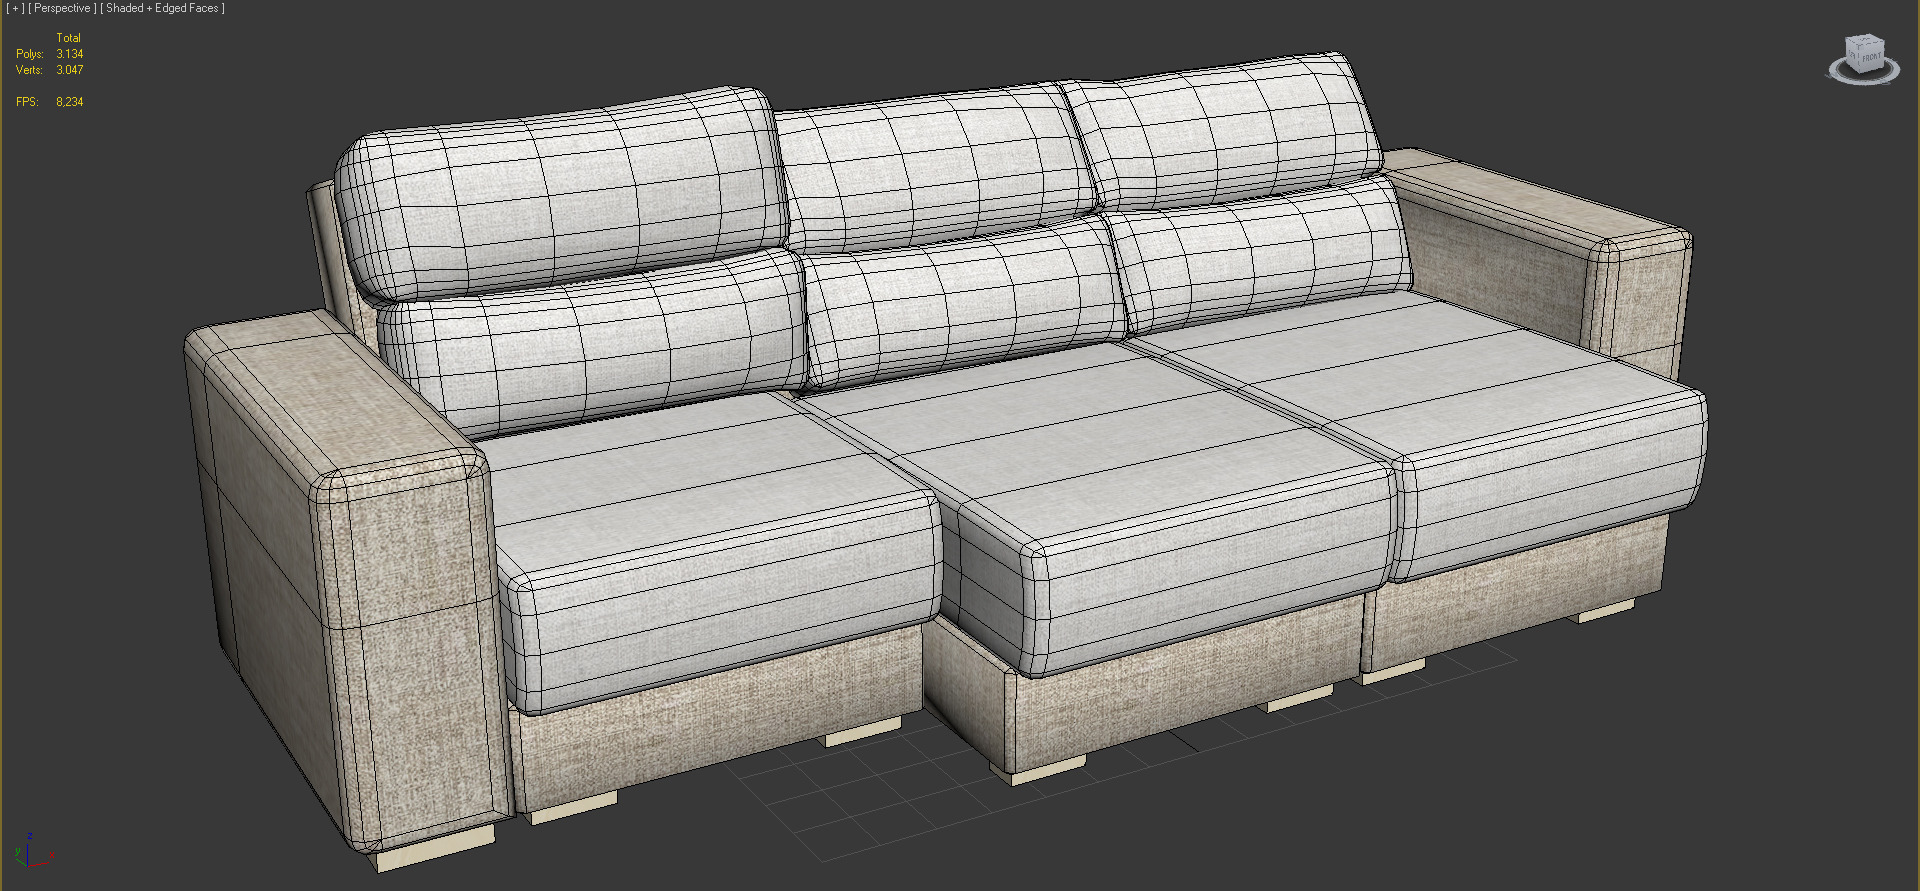Open the [ + ] viewport general menu
The width and height of the screenshot is (1920, 891).
coord(15,8)
